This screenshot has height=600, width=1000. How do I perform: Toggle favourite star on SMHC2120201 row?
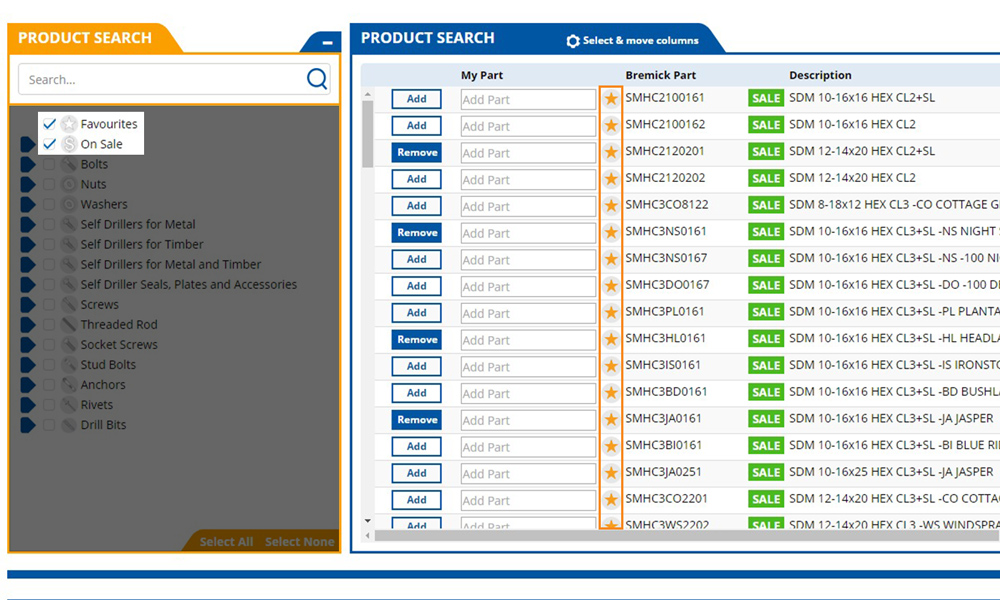(611, 153)
